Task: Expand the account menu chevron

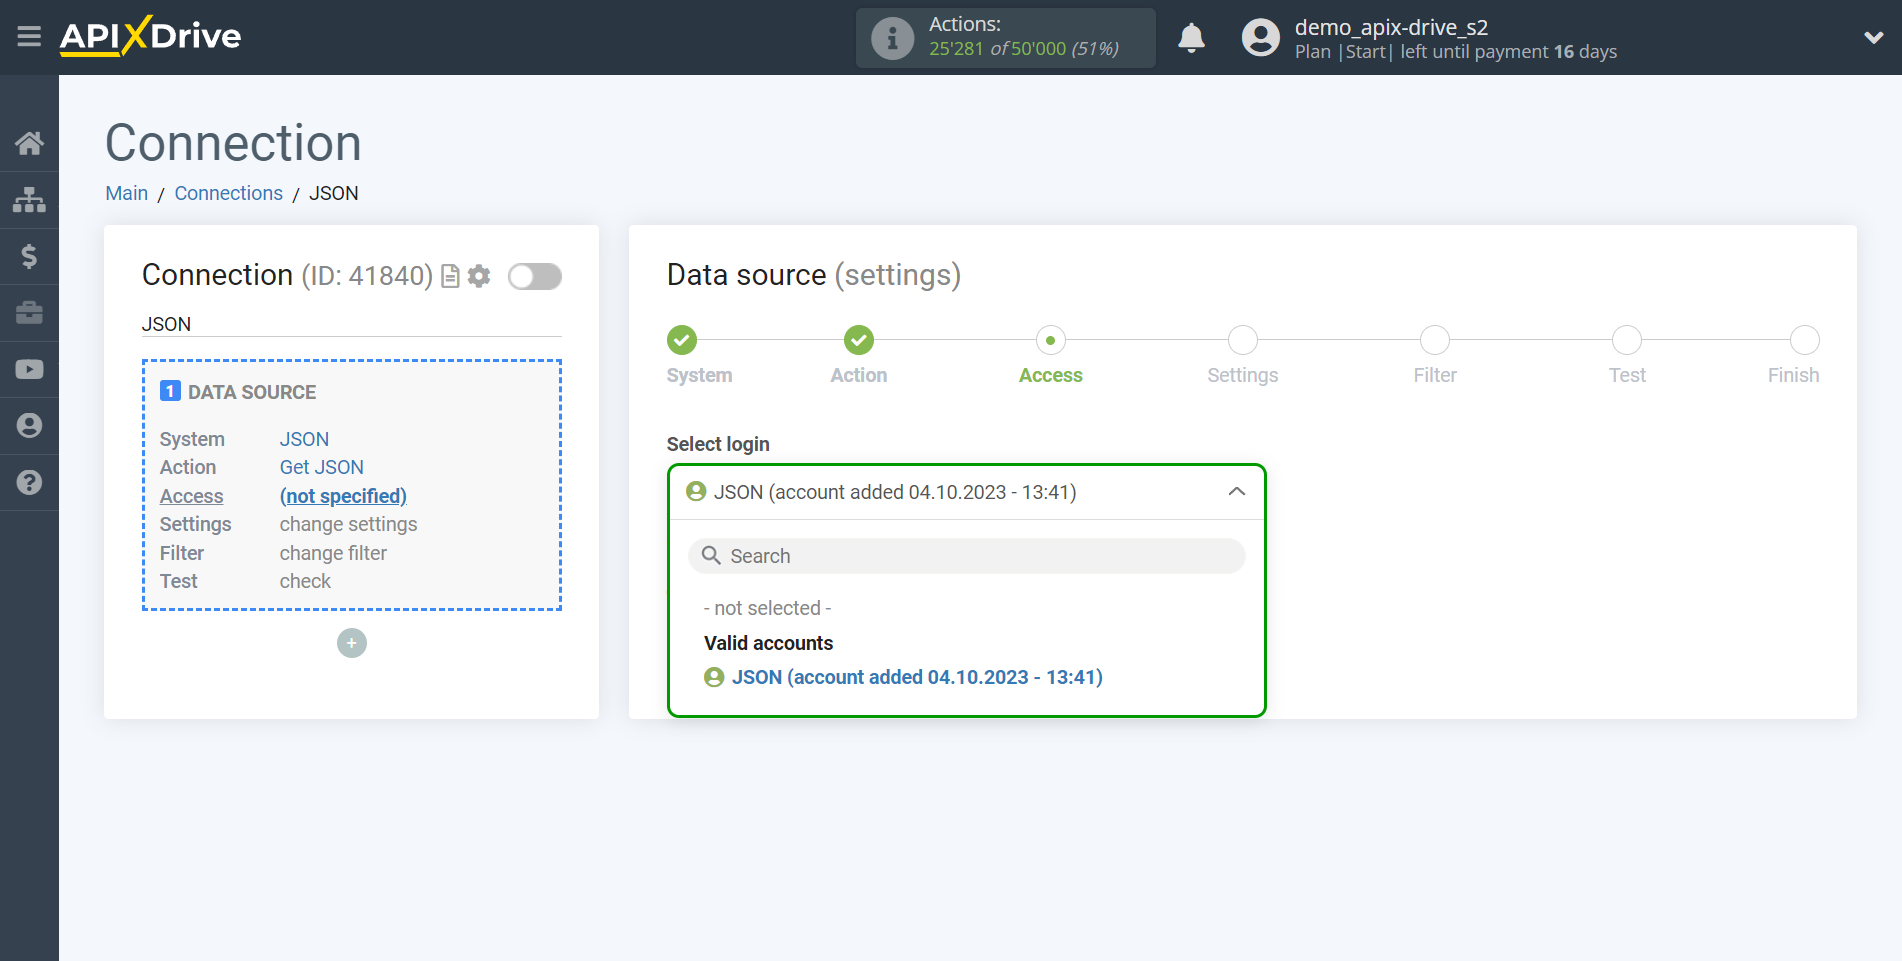Action: click(x=1873, y=38)
